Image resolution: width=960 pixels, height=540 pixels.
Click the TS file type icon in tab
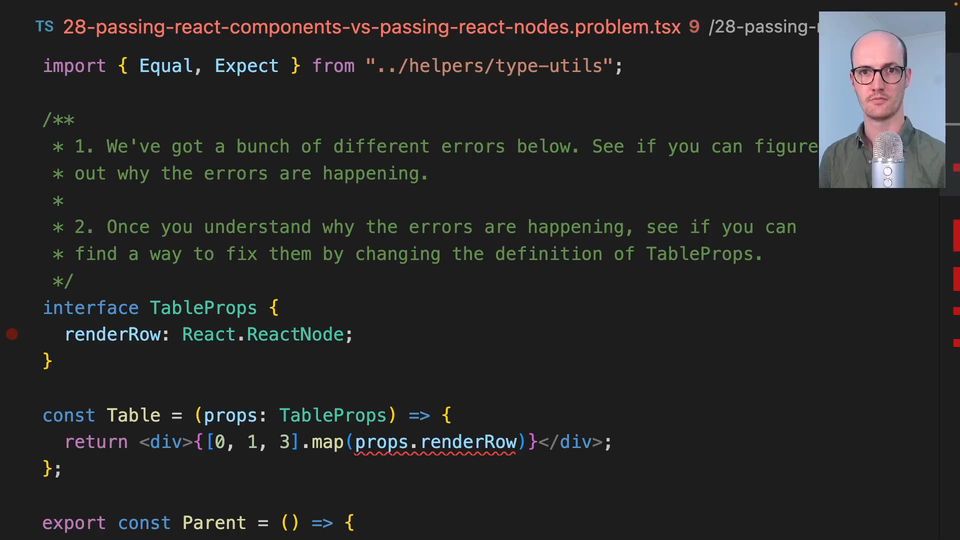click(x=44, y=27)
